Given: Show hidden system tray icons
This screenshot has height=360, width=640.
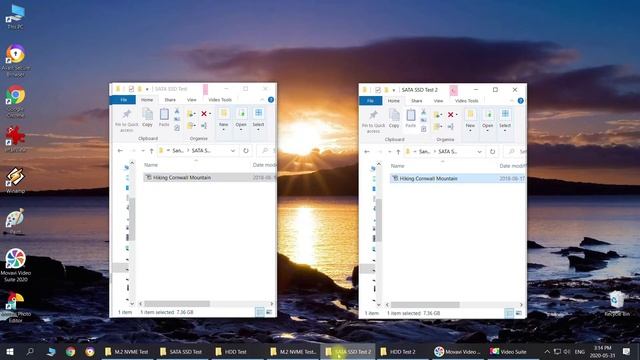Looking at the screenshot, I should click(x=547, y=351).
